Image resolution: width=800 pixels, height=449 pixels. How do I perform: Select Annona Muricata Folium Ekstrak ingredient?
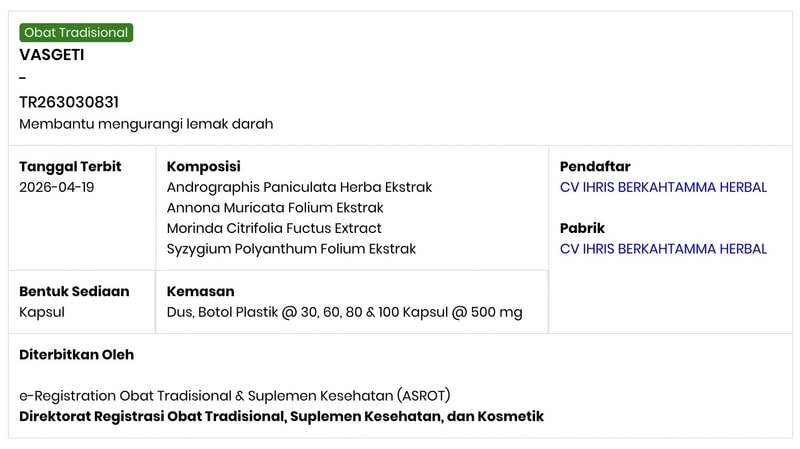(275, 208)
